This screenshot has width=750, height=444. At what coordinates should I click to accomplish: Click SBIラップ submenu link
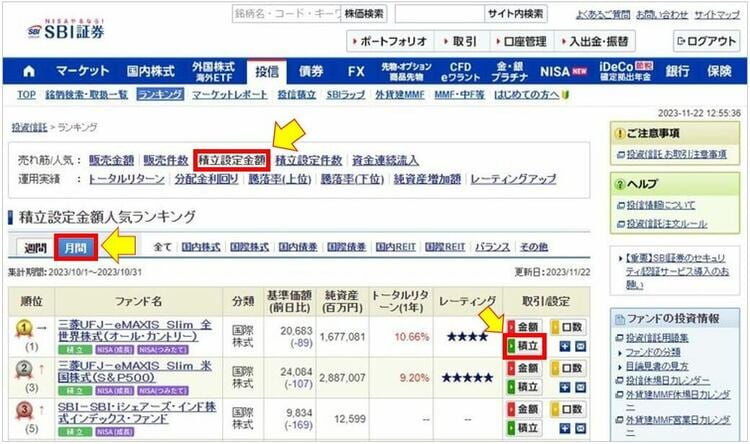[x=345, y=95]
